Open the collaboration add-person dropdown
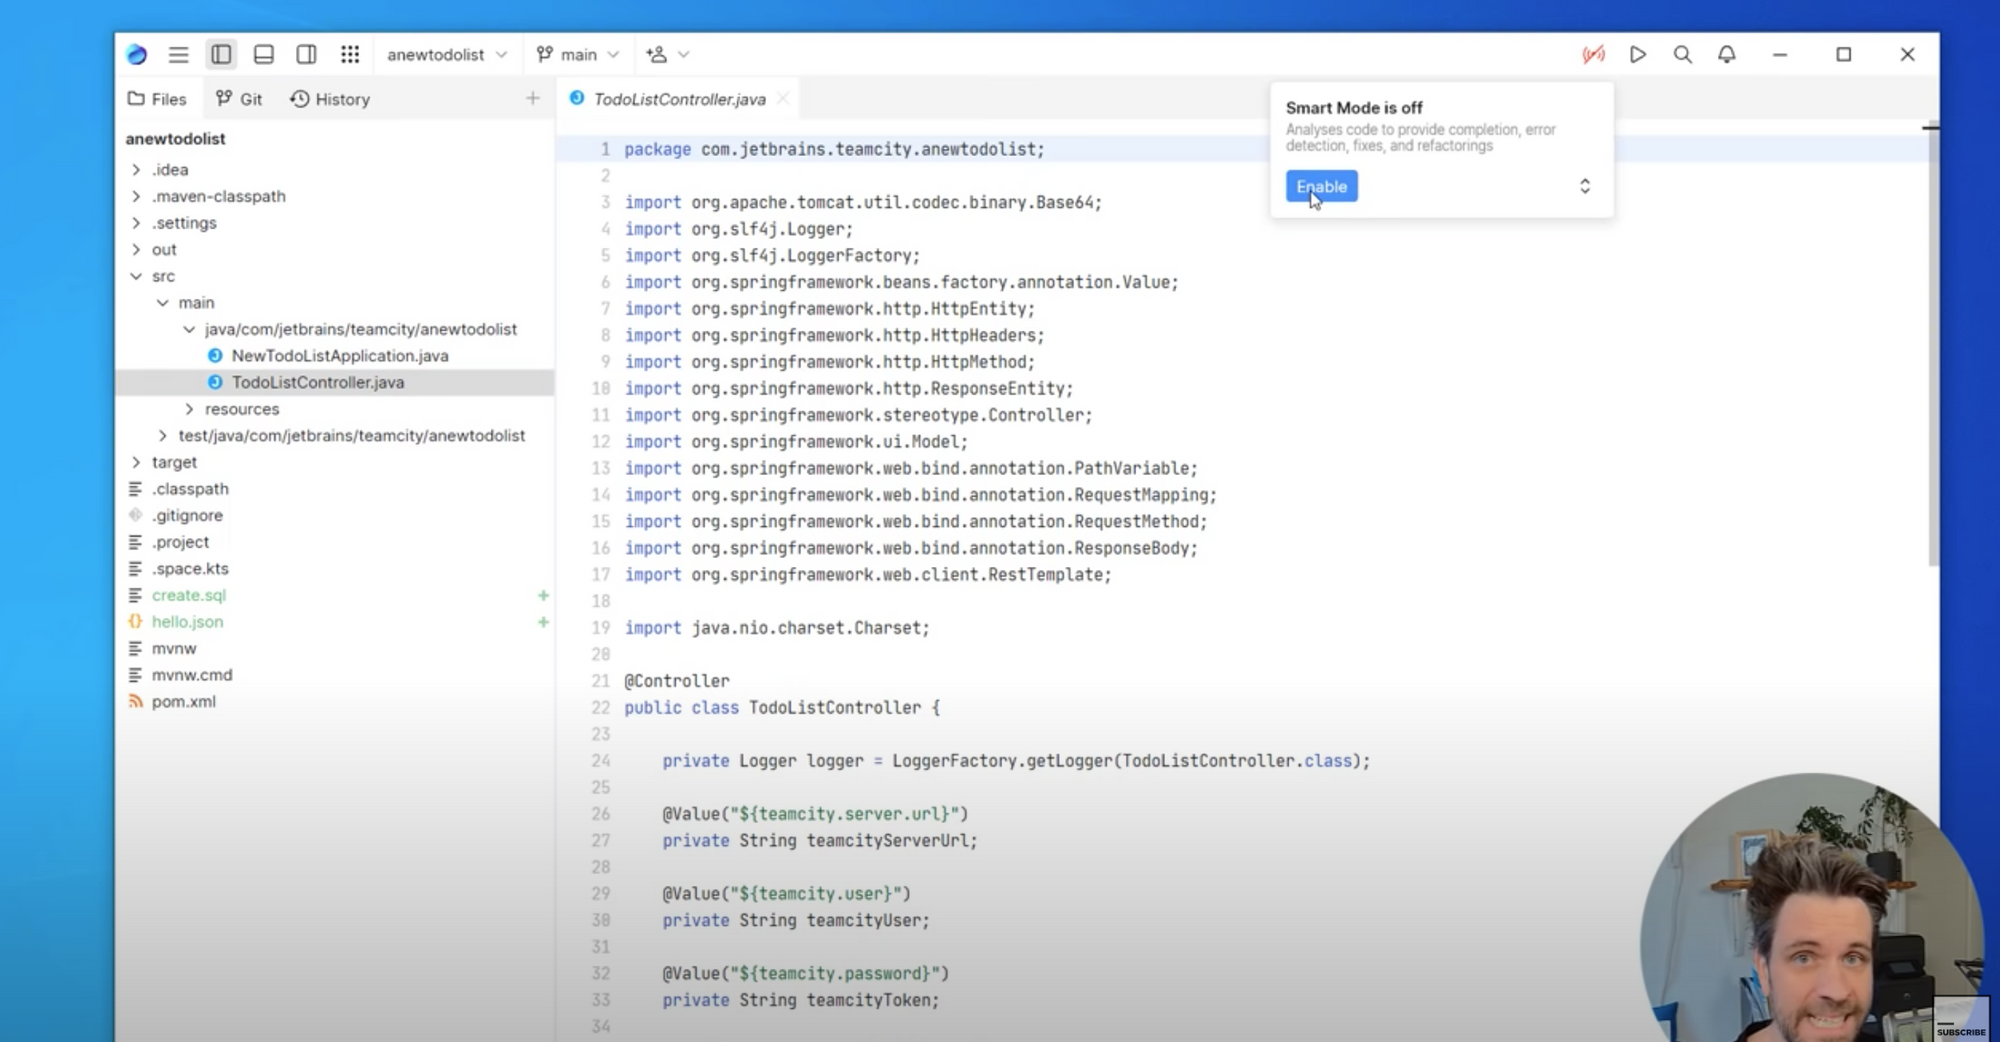Image resolution: width=2000 pixels, height=1042 pixels. [668, 54]
